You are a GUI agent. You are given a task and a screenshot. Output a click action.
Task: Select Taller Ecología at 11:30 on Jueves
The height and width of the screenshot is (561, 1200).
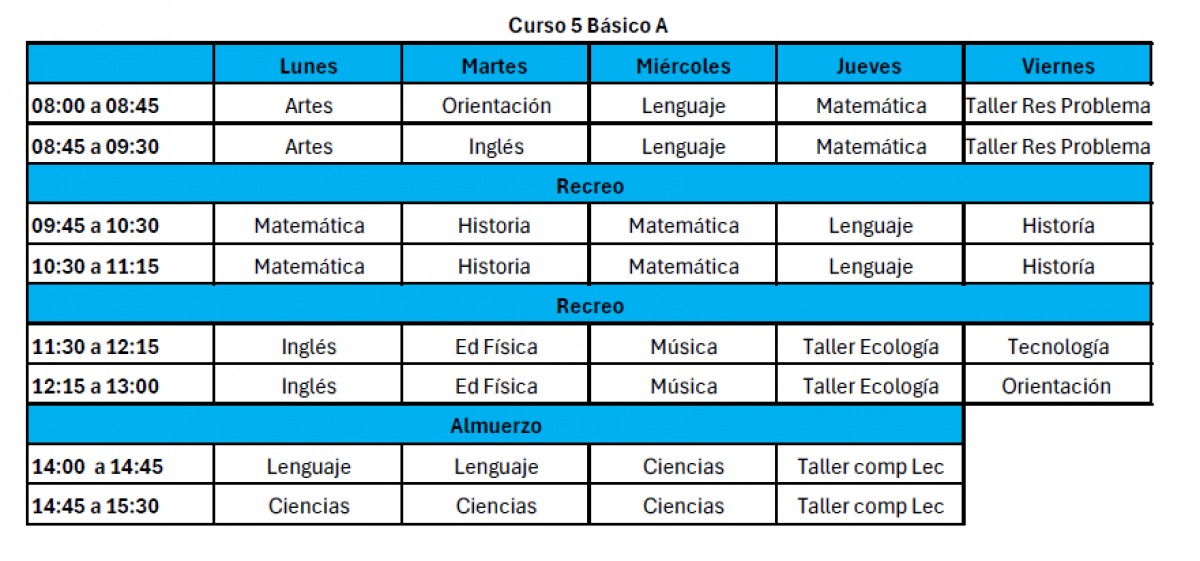click(x=869, y=347)
